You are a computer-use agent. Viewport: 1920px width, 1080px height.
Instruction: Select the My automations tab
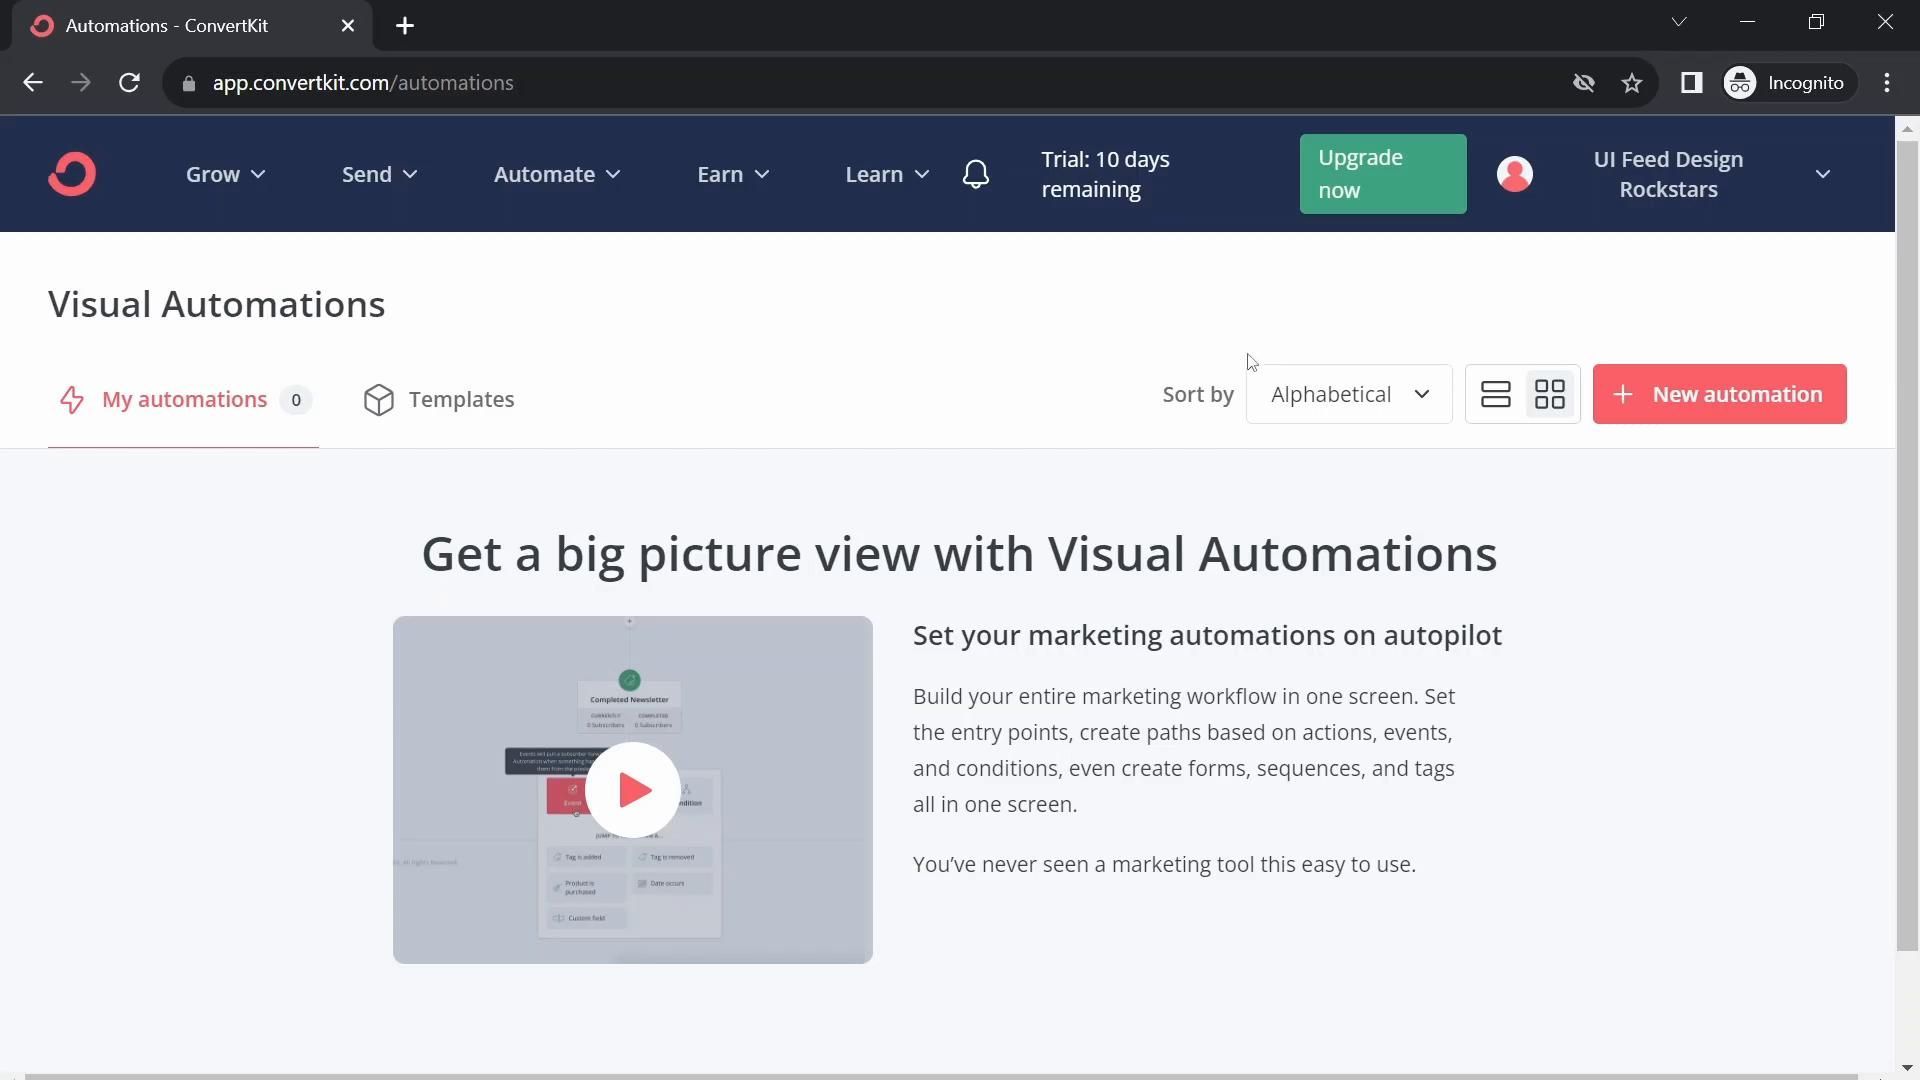coord(184,399)
